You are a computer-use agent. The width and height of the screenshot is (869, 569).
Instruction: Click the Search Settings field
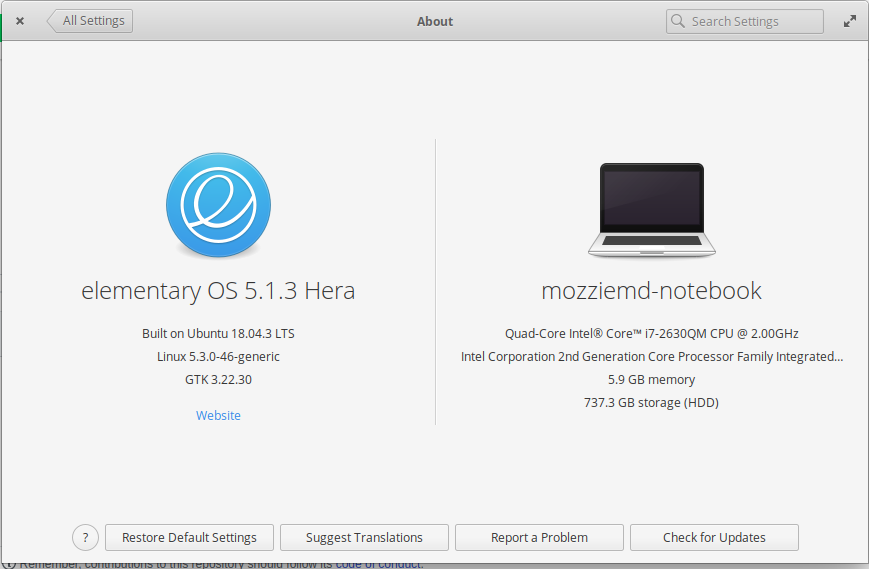pos(744,21)
